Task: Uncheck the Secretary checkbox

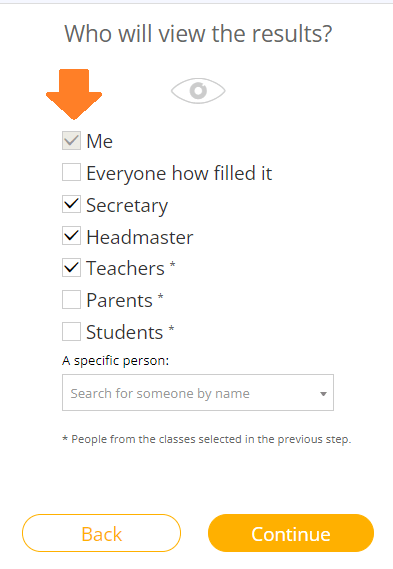Action: (71, 204)
